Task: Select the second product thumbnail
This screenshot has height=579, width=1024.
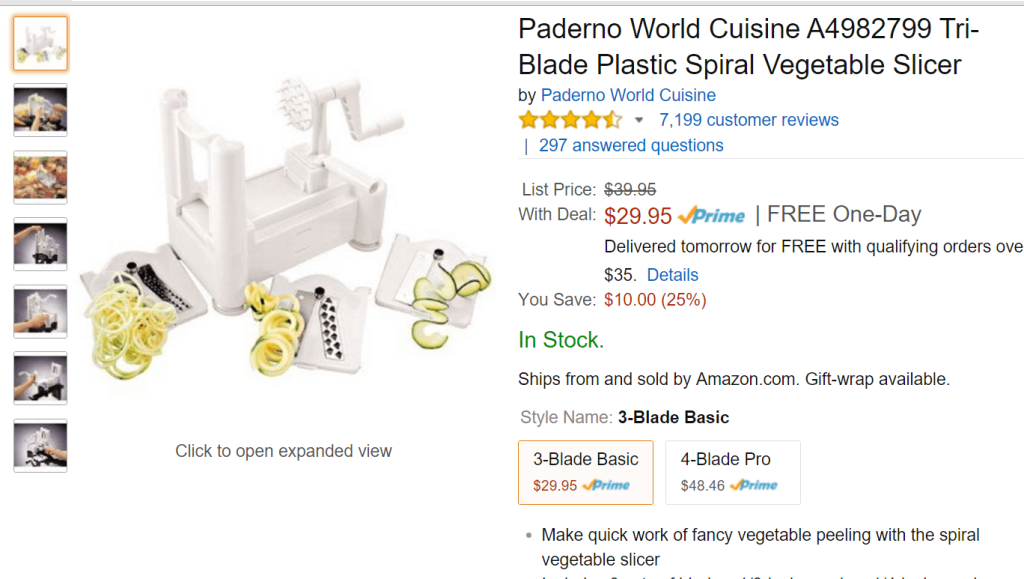Action: [40, 110]
